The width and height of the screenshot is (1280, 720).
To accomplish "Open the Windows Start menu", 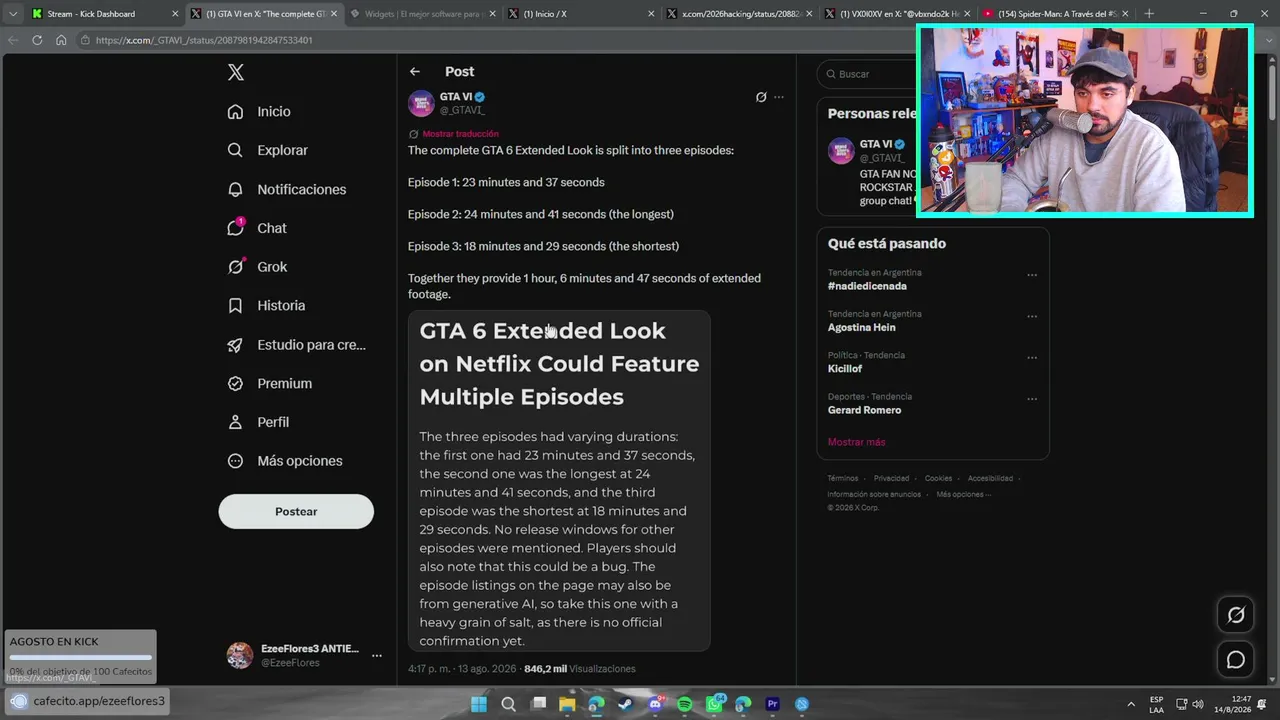I will tap(479, 704).
